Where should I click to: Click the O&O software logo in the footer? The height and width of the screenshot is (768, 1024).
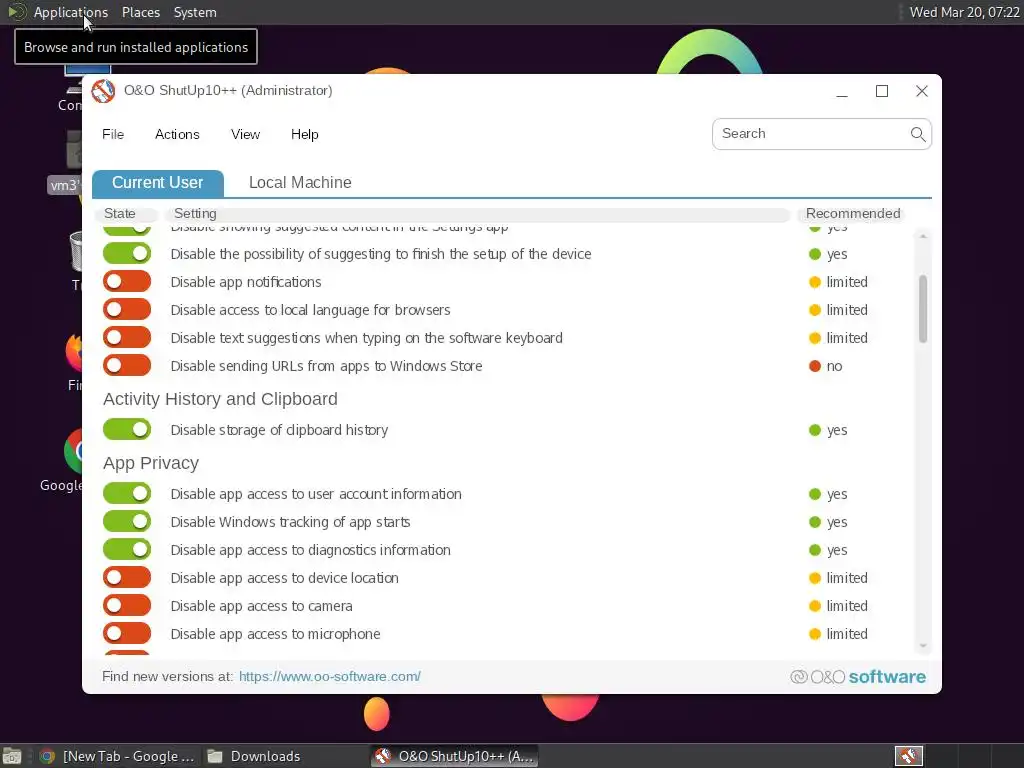(x=857, y=677)
